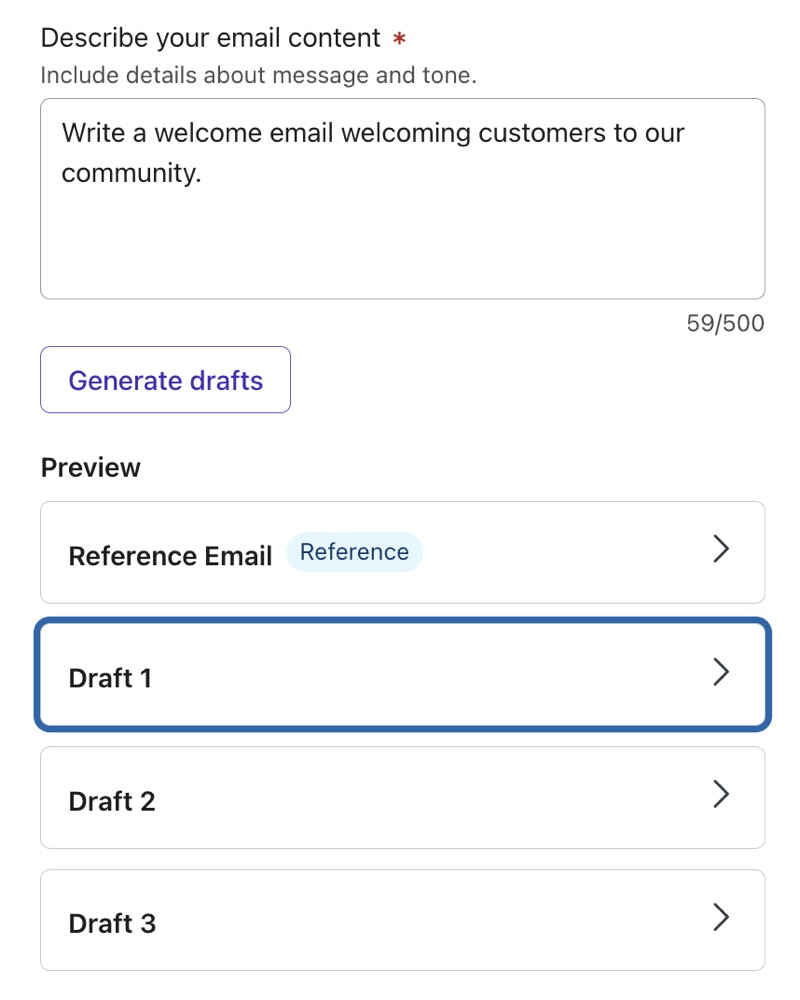Click the red required asterisk
Screen dimensions: 800x1000
click(x=399, y=40)
